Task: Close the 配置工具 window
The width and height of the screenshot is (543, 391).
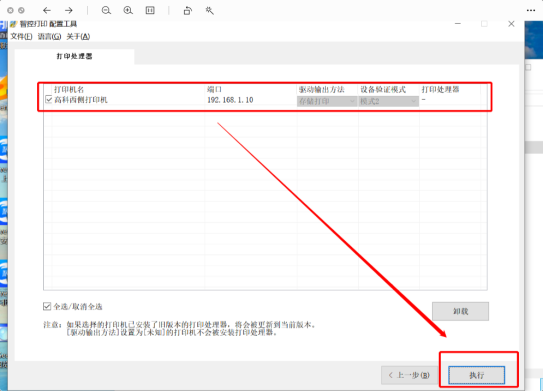Action: point(511,24)
